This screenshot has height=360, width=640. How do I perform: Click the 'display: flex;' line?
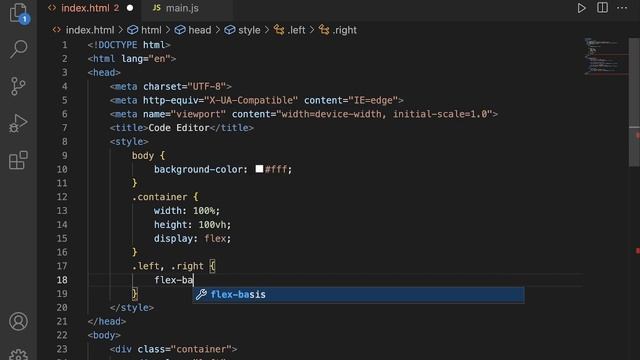[x=192, y=238]
